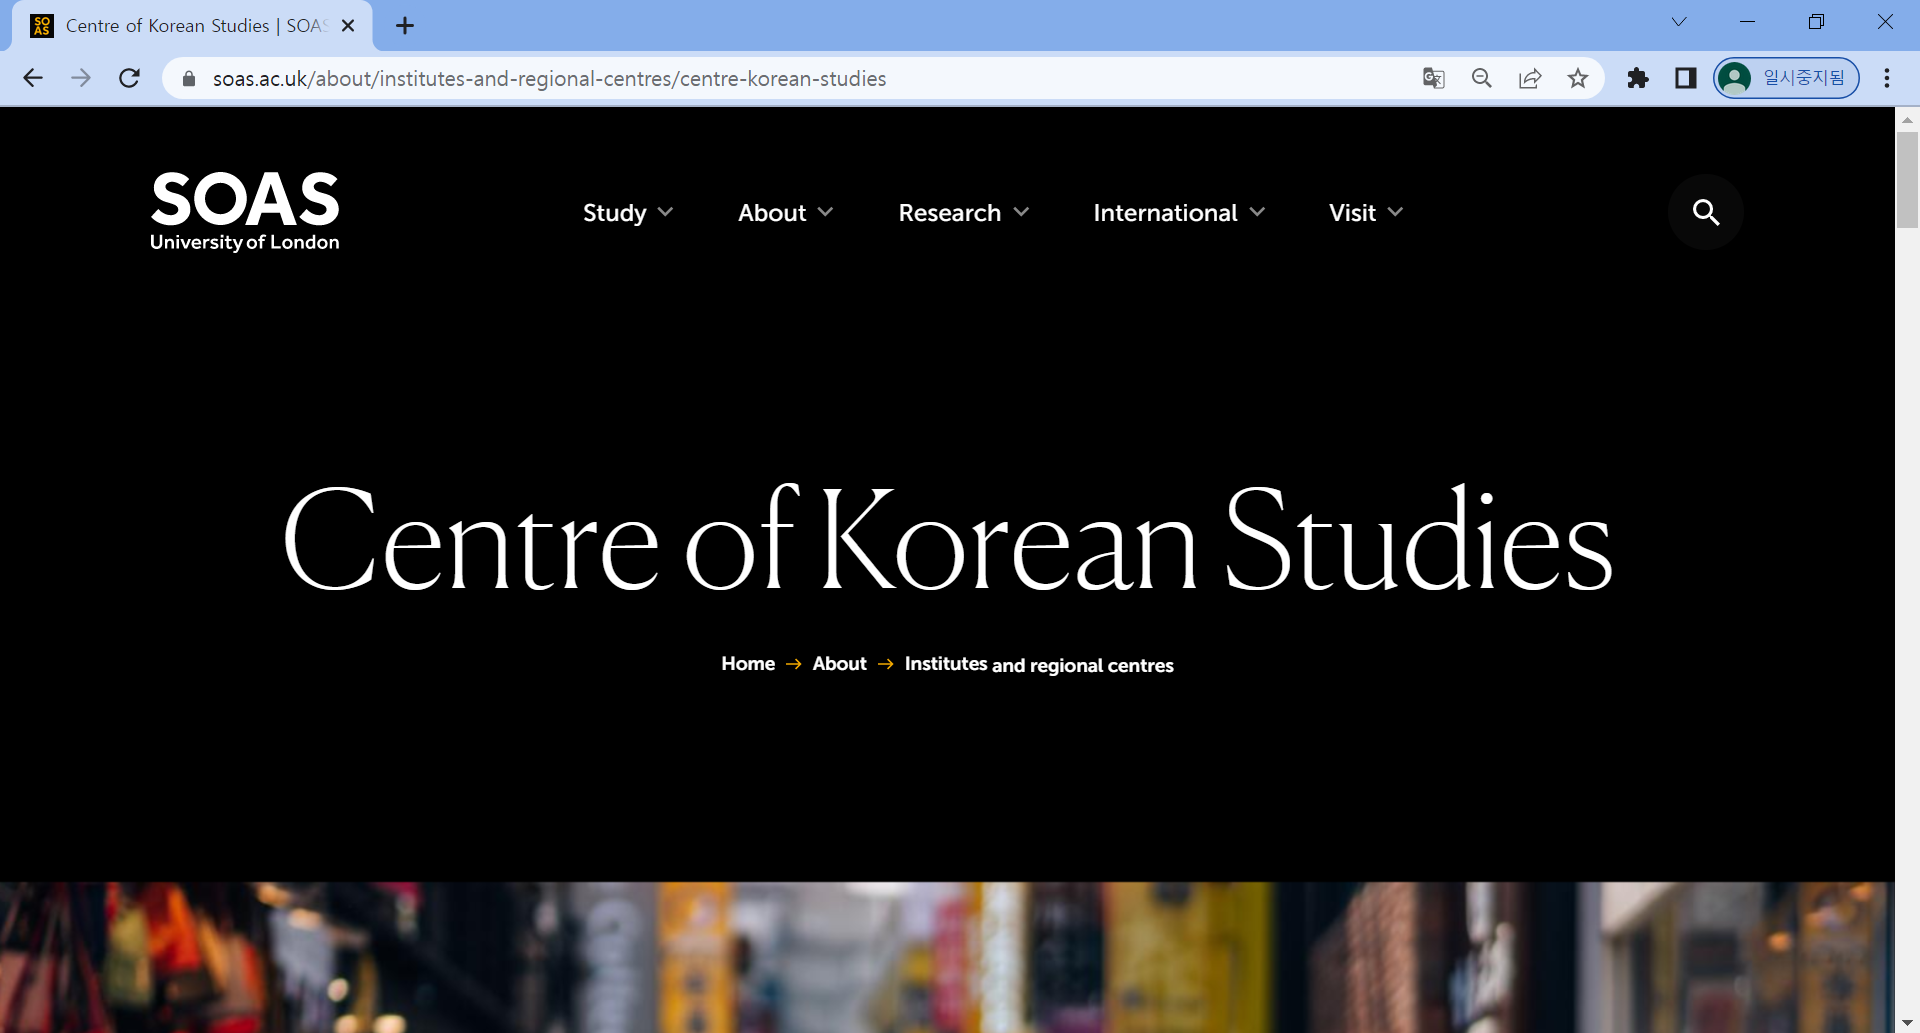This screenshot has width=1920, height=1033.
Task: Toggle the browser side panel icon
Action: click(1686, 78)
